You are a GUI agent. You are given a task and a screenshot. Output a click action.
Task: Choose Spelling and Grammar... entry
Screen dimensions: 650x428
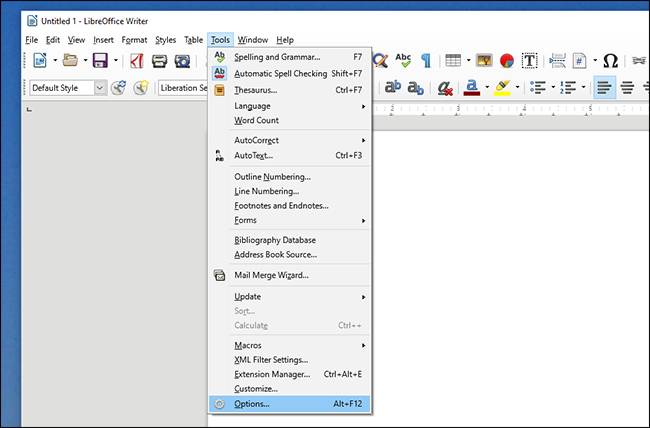289,57
